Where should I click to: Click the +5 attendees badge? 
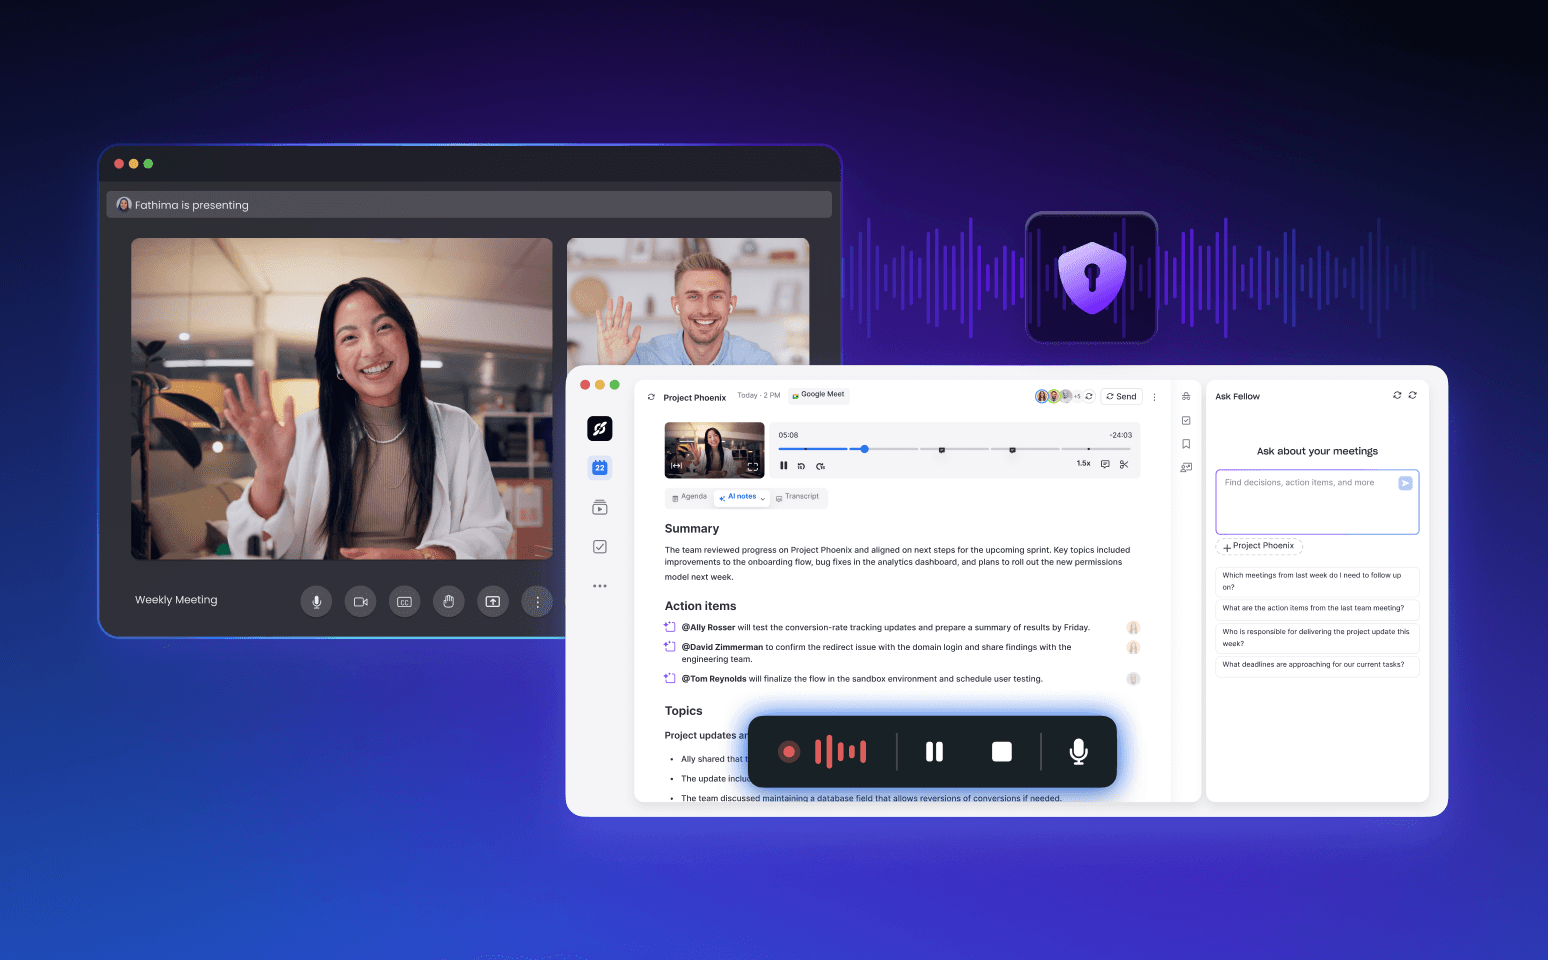click(1077, 397)
